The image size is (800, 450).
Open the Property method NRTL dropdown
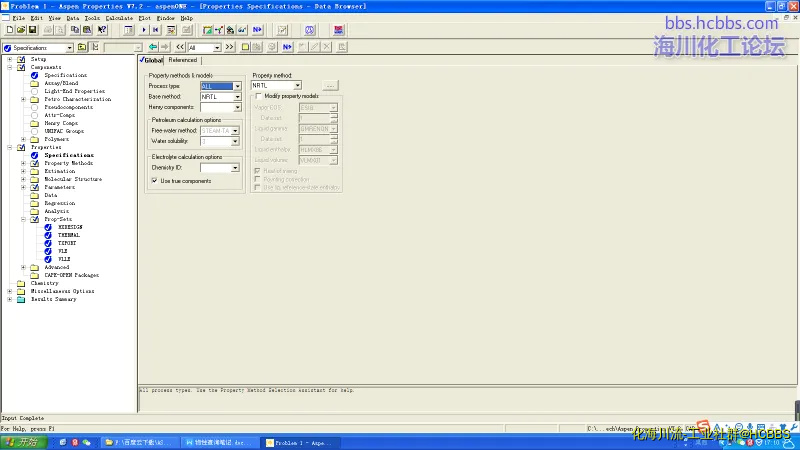coord(297,86)
